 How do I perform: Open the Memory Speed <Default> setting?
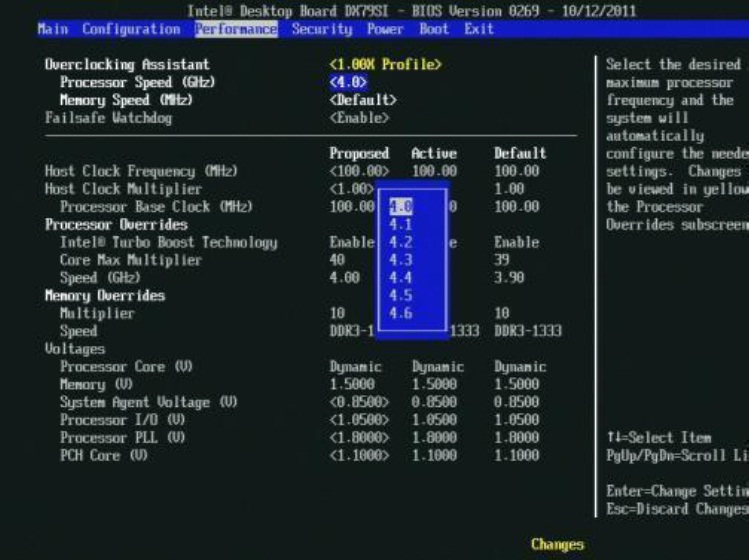click(x=363, y=100)
